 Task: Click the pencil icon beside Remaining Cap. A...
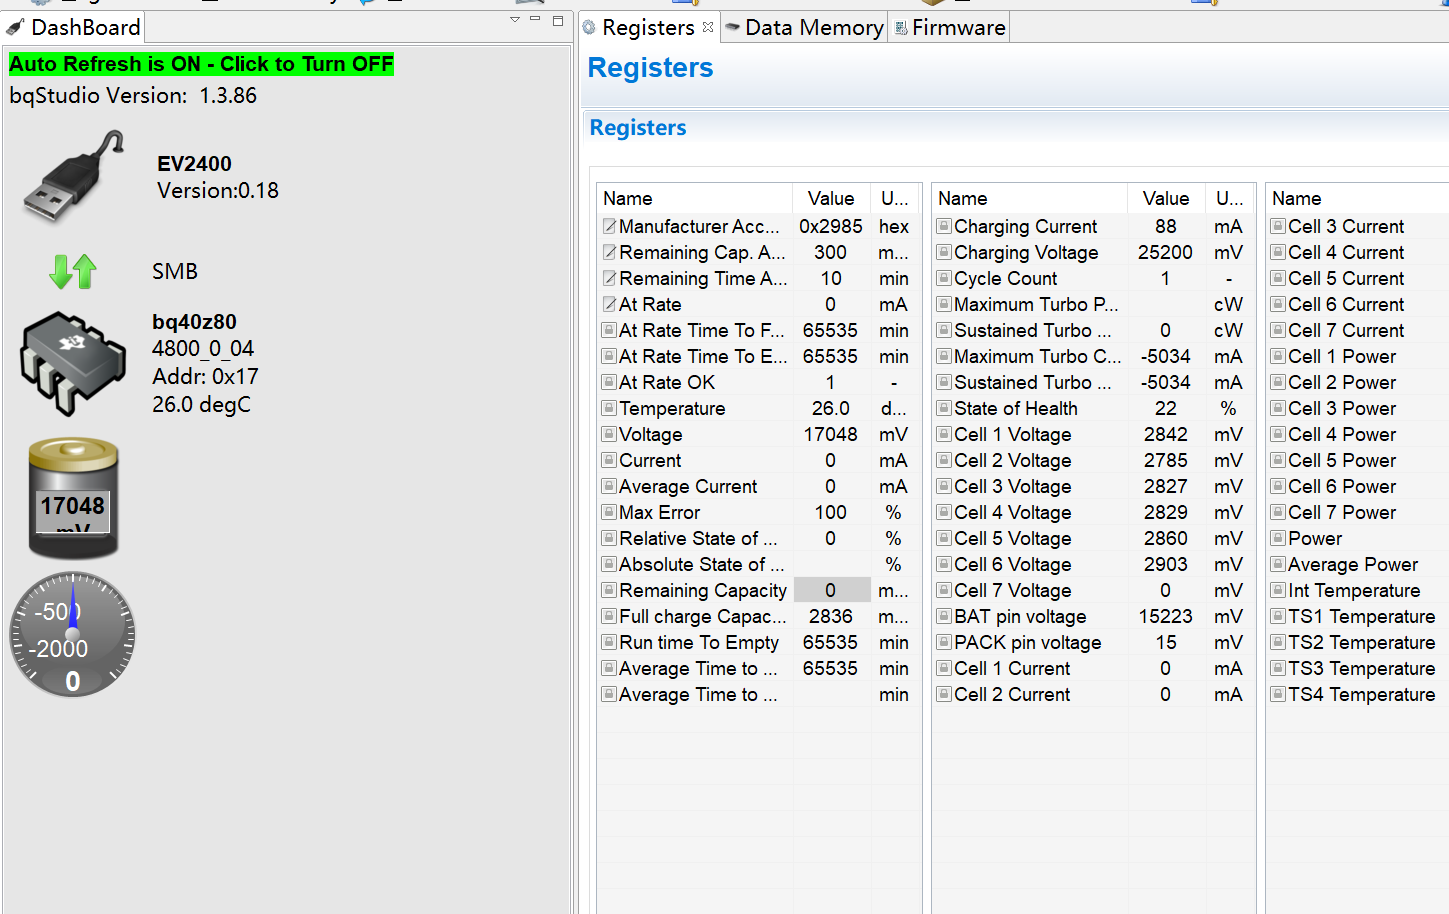click(609, 252)
